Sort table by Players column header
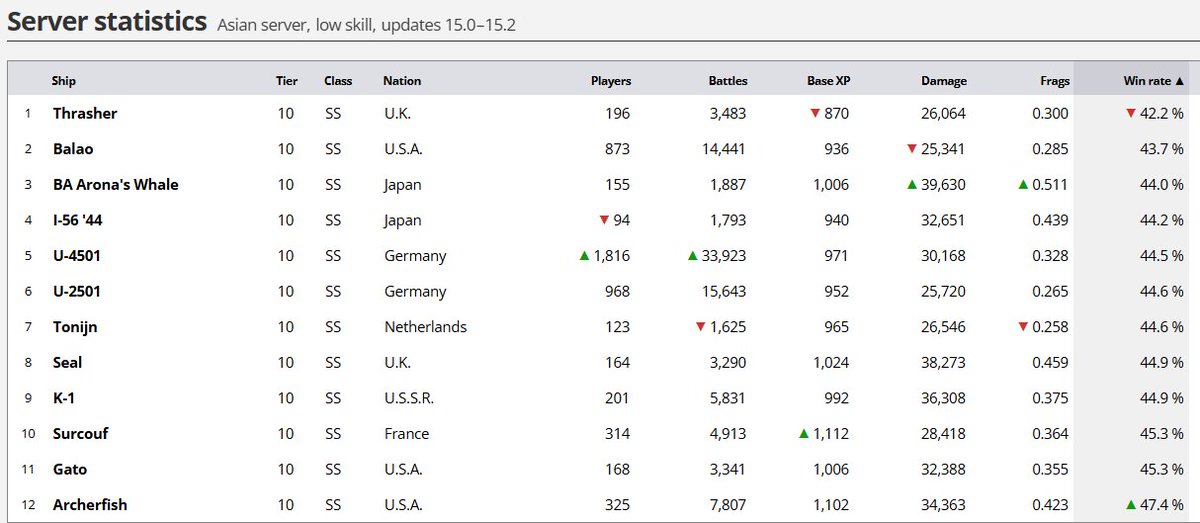Screen dimensions: 1200x523 click(611, 81)
